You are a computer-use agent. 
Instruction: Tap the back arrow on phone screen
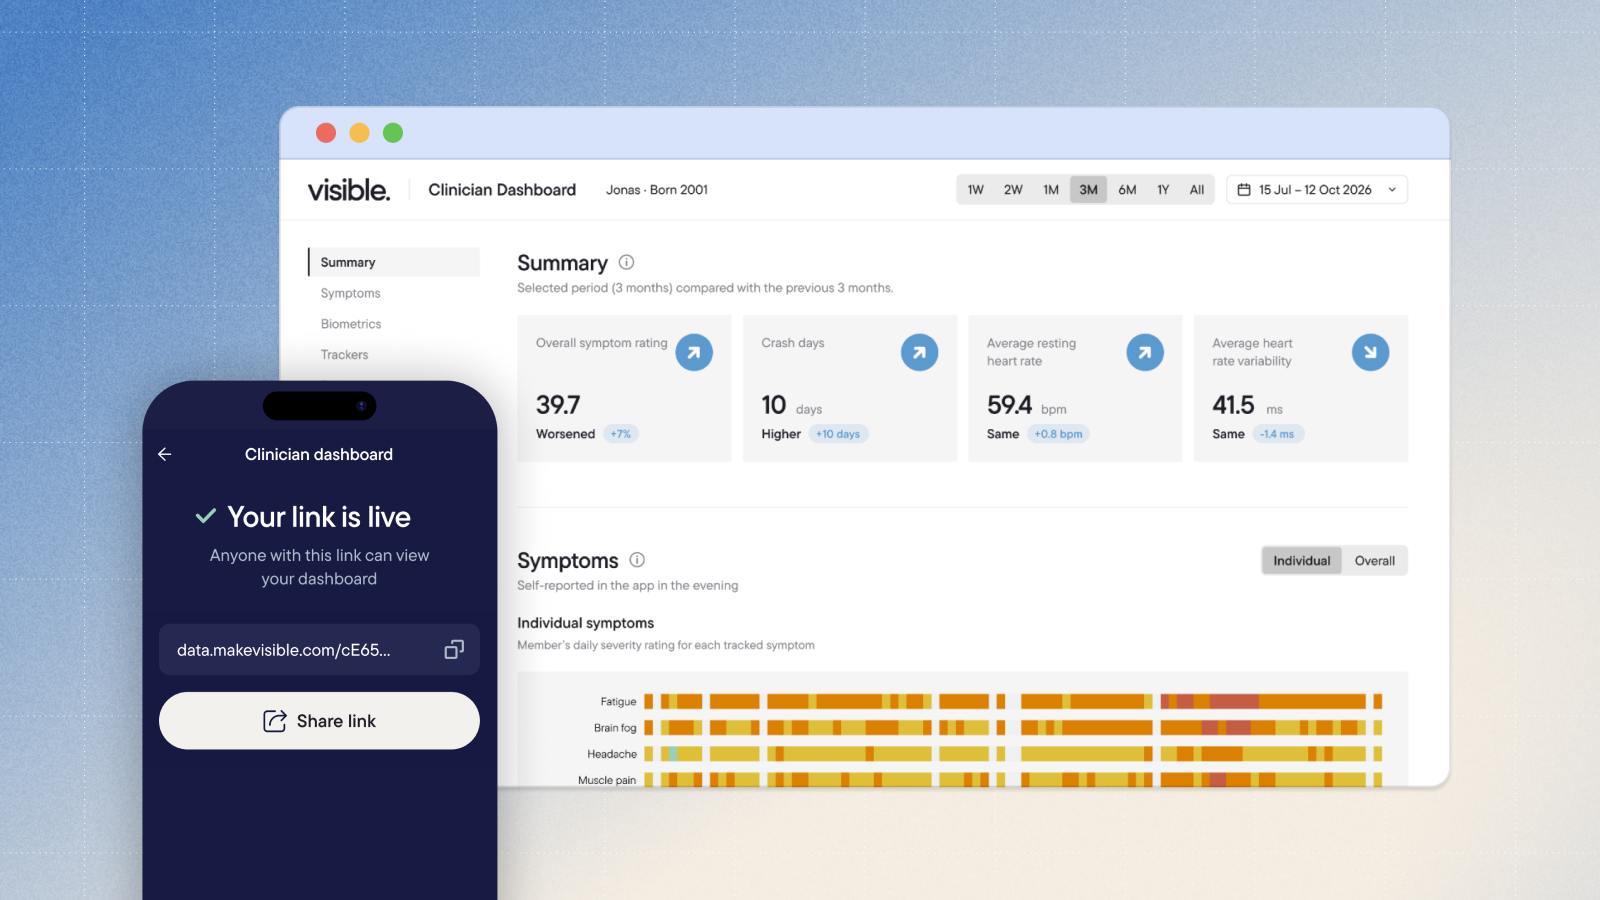pos(165,454)
